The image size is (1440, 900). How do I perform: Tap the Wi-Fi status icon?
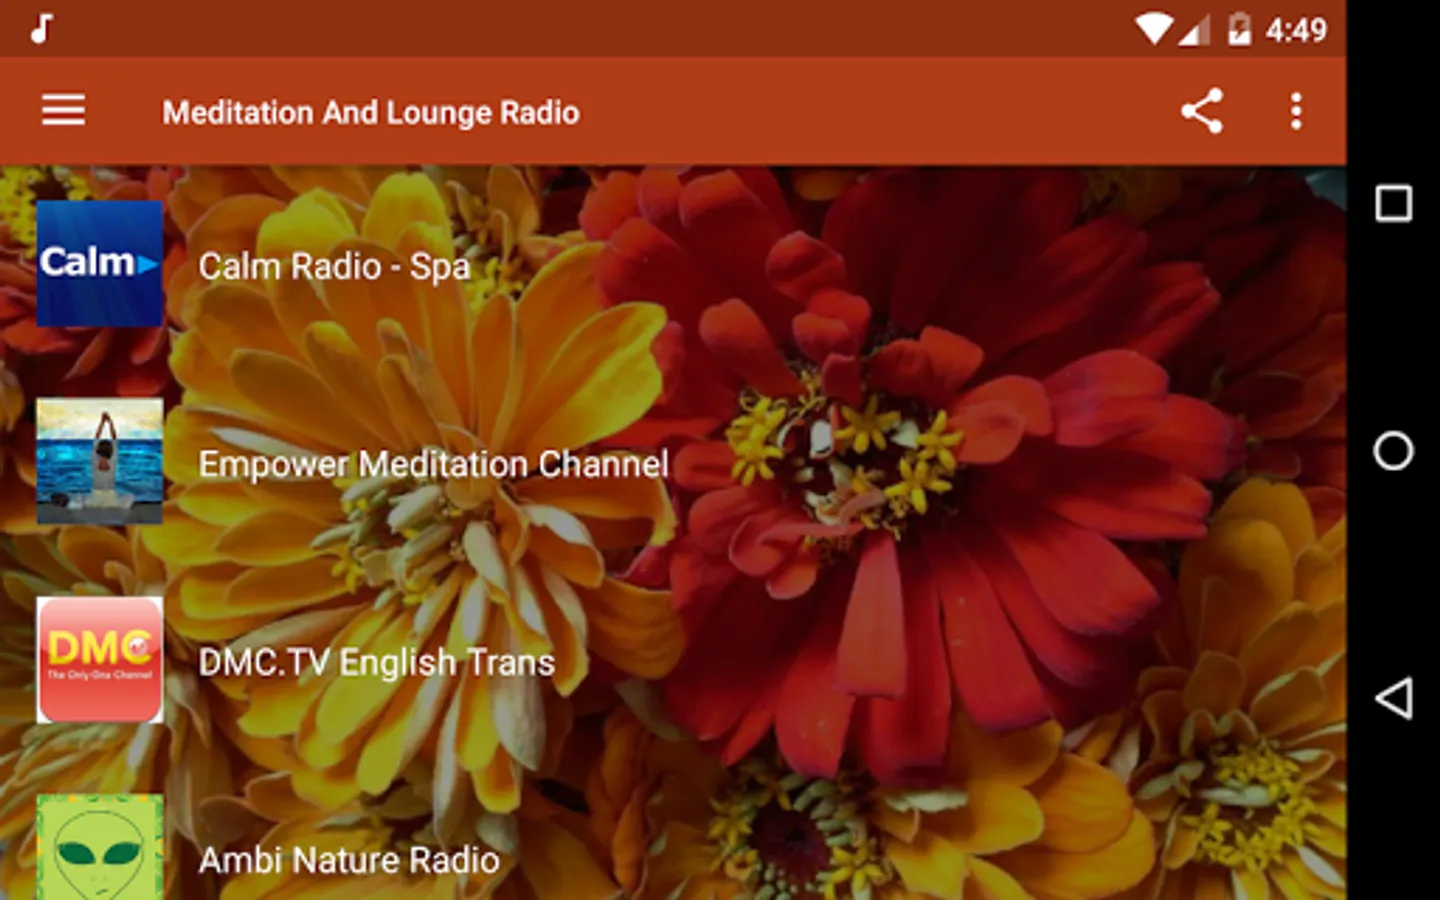[1153, 29]
